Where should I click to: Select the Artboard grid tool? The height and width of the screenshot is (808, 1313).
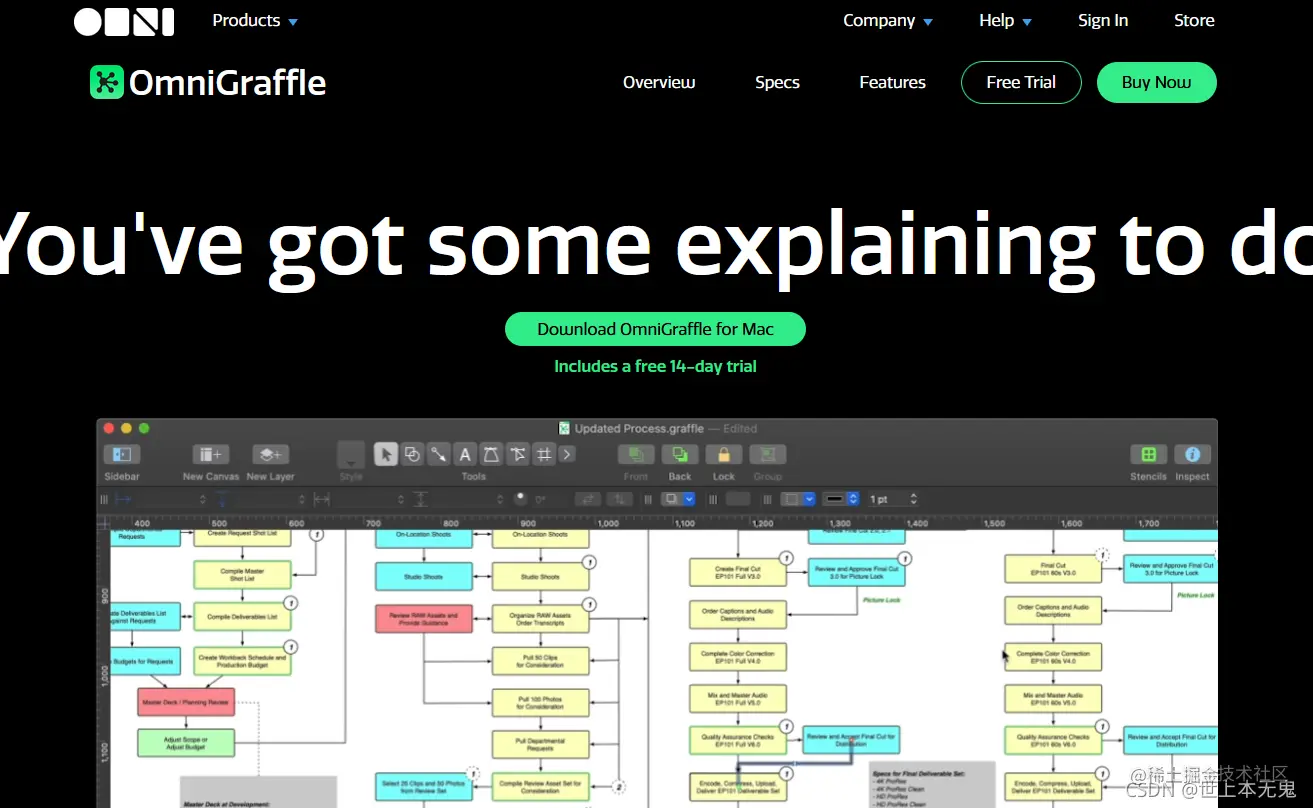[x=543, y=454]
